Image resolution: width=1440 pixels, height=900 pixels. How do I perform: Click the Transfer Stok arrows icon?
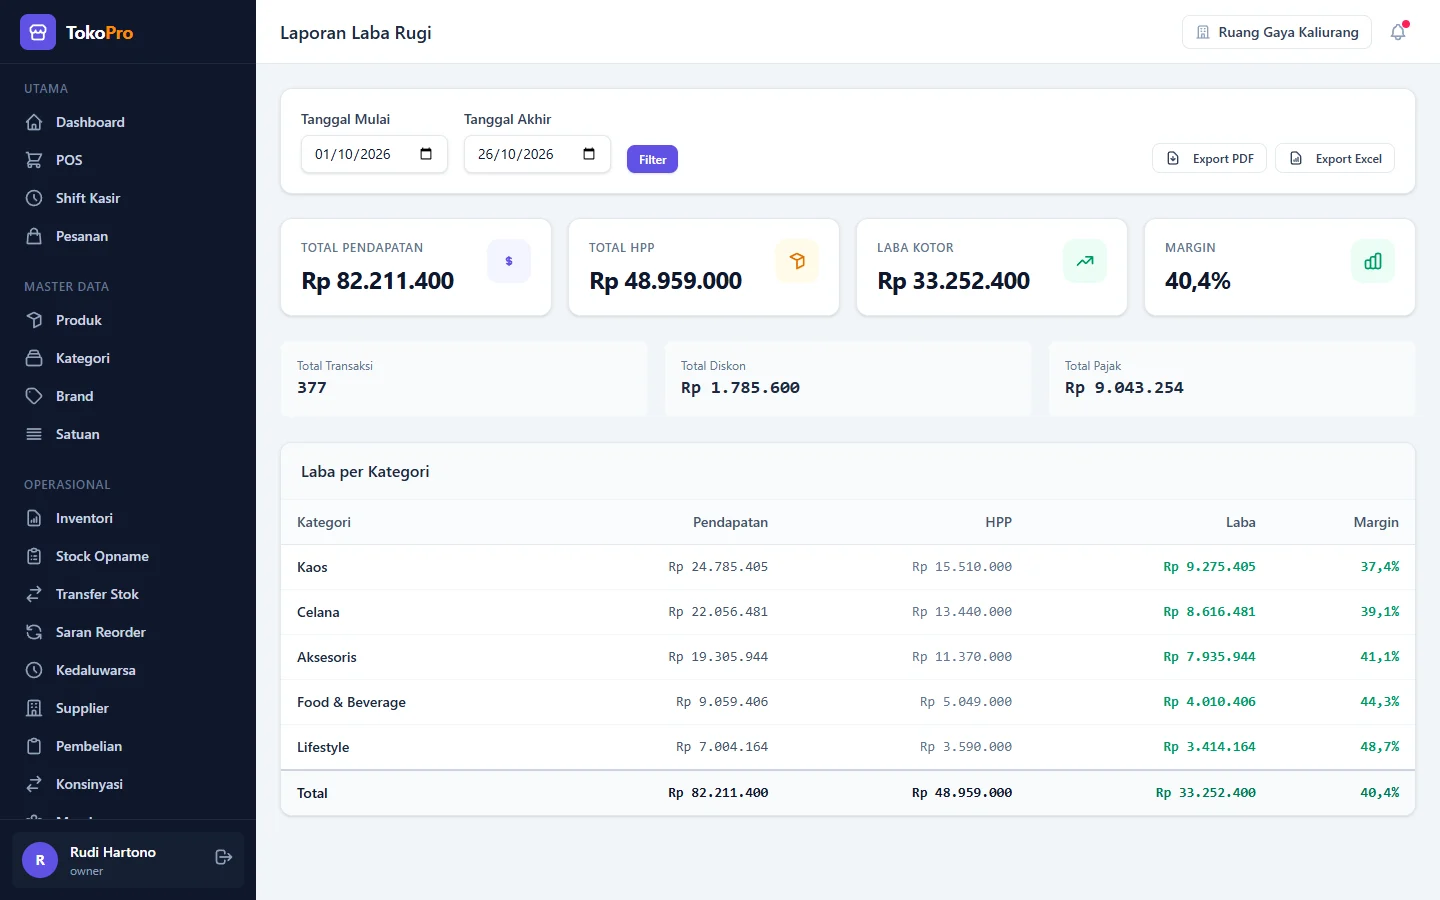click(34, 594)
